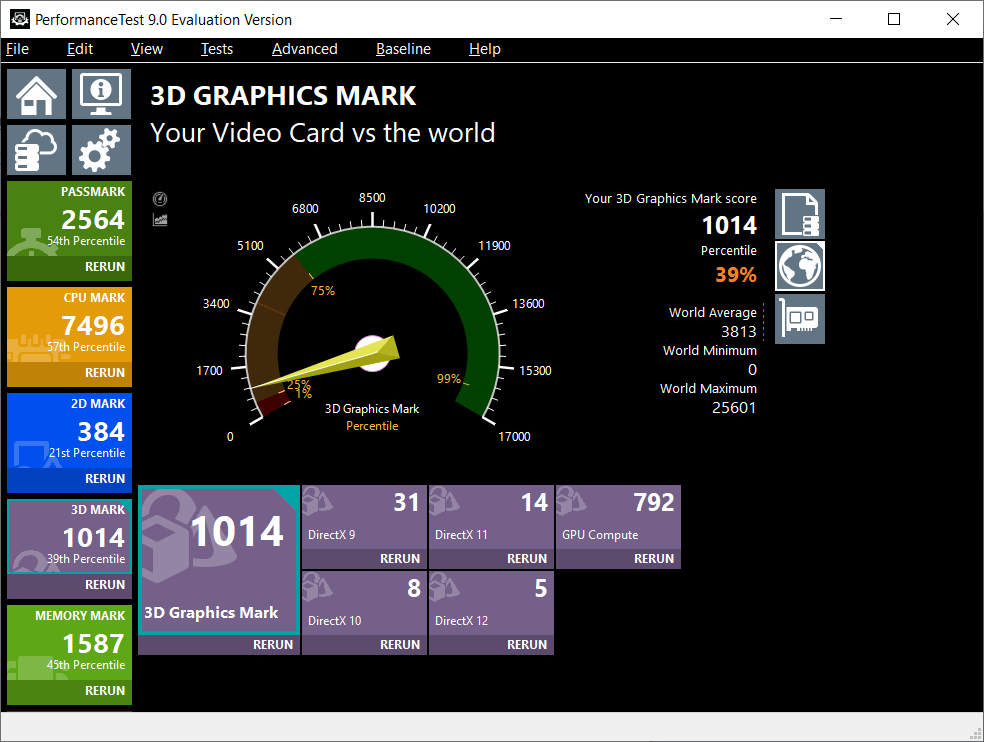Click the save results document icon
The width and height of the screenshot is (984, 742).
pyautogui.click(x=800, y=214)
